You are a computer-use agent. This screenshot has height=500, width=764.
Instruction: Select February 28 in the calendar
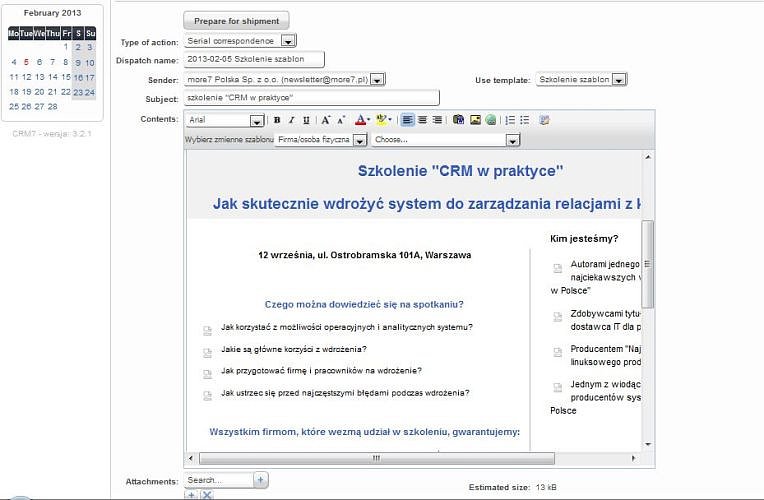(x=53, y=106)
